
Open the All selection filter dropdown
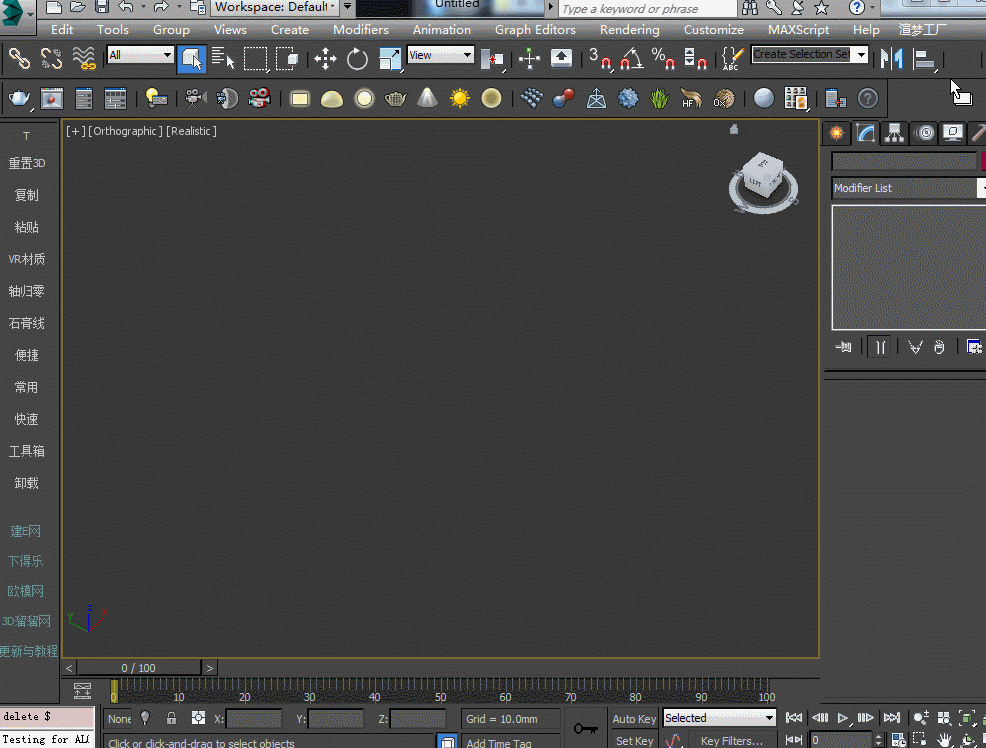(140, 55)
